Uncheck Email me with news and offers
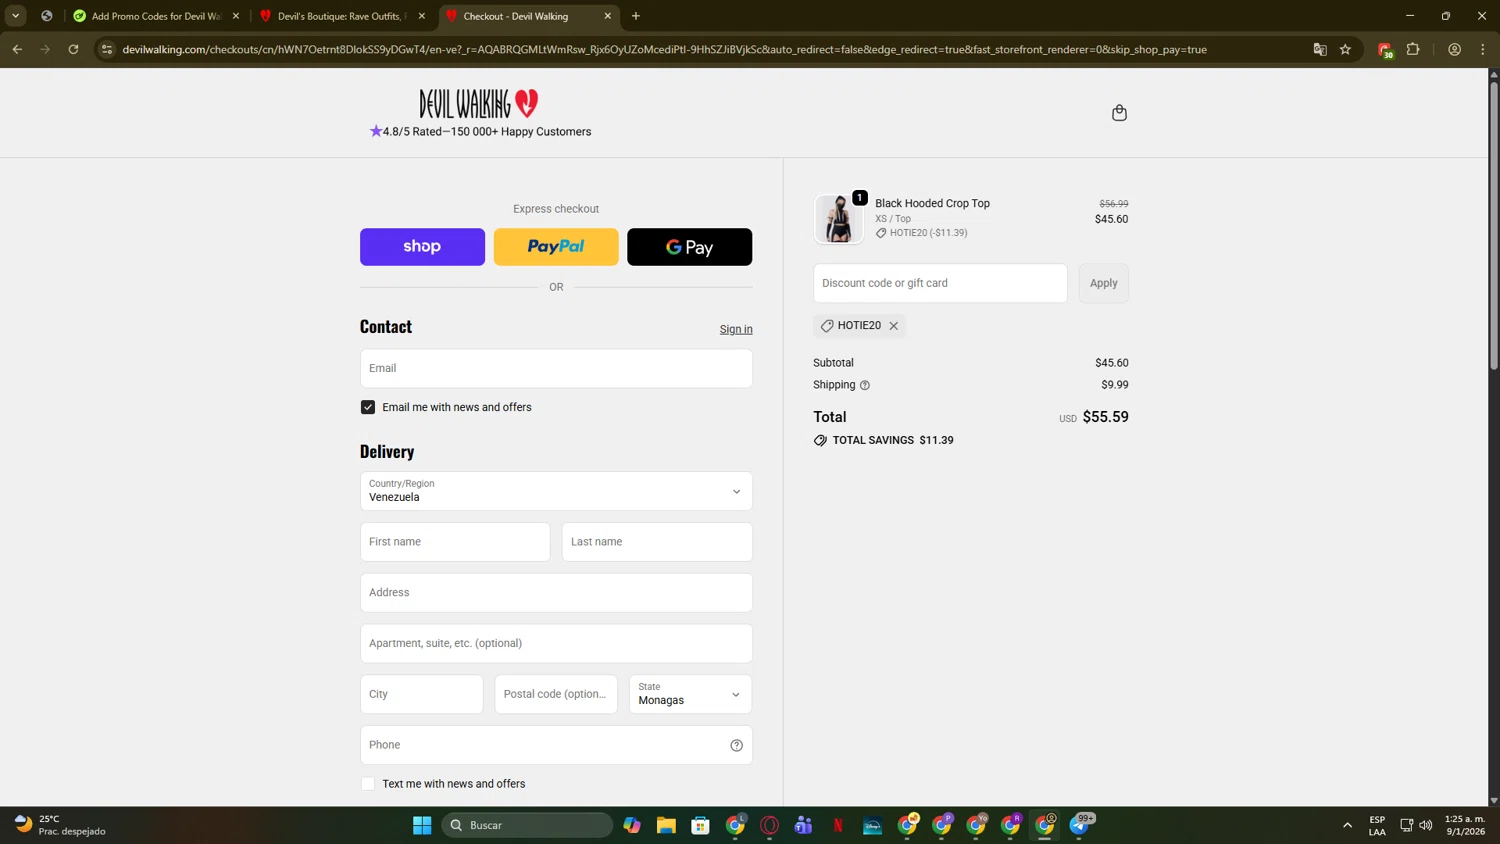The height and width of the screenshot is (844, 1500). (x=368, y=407)
